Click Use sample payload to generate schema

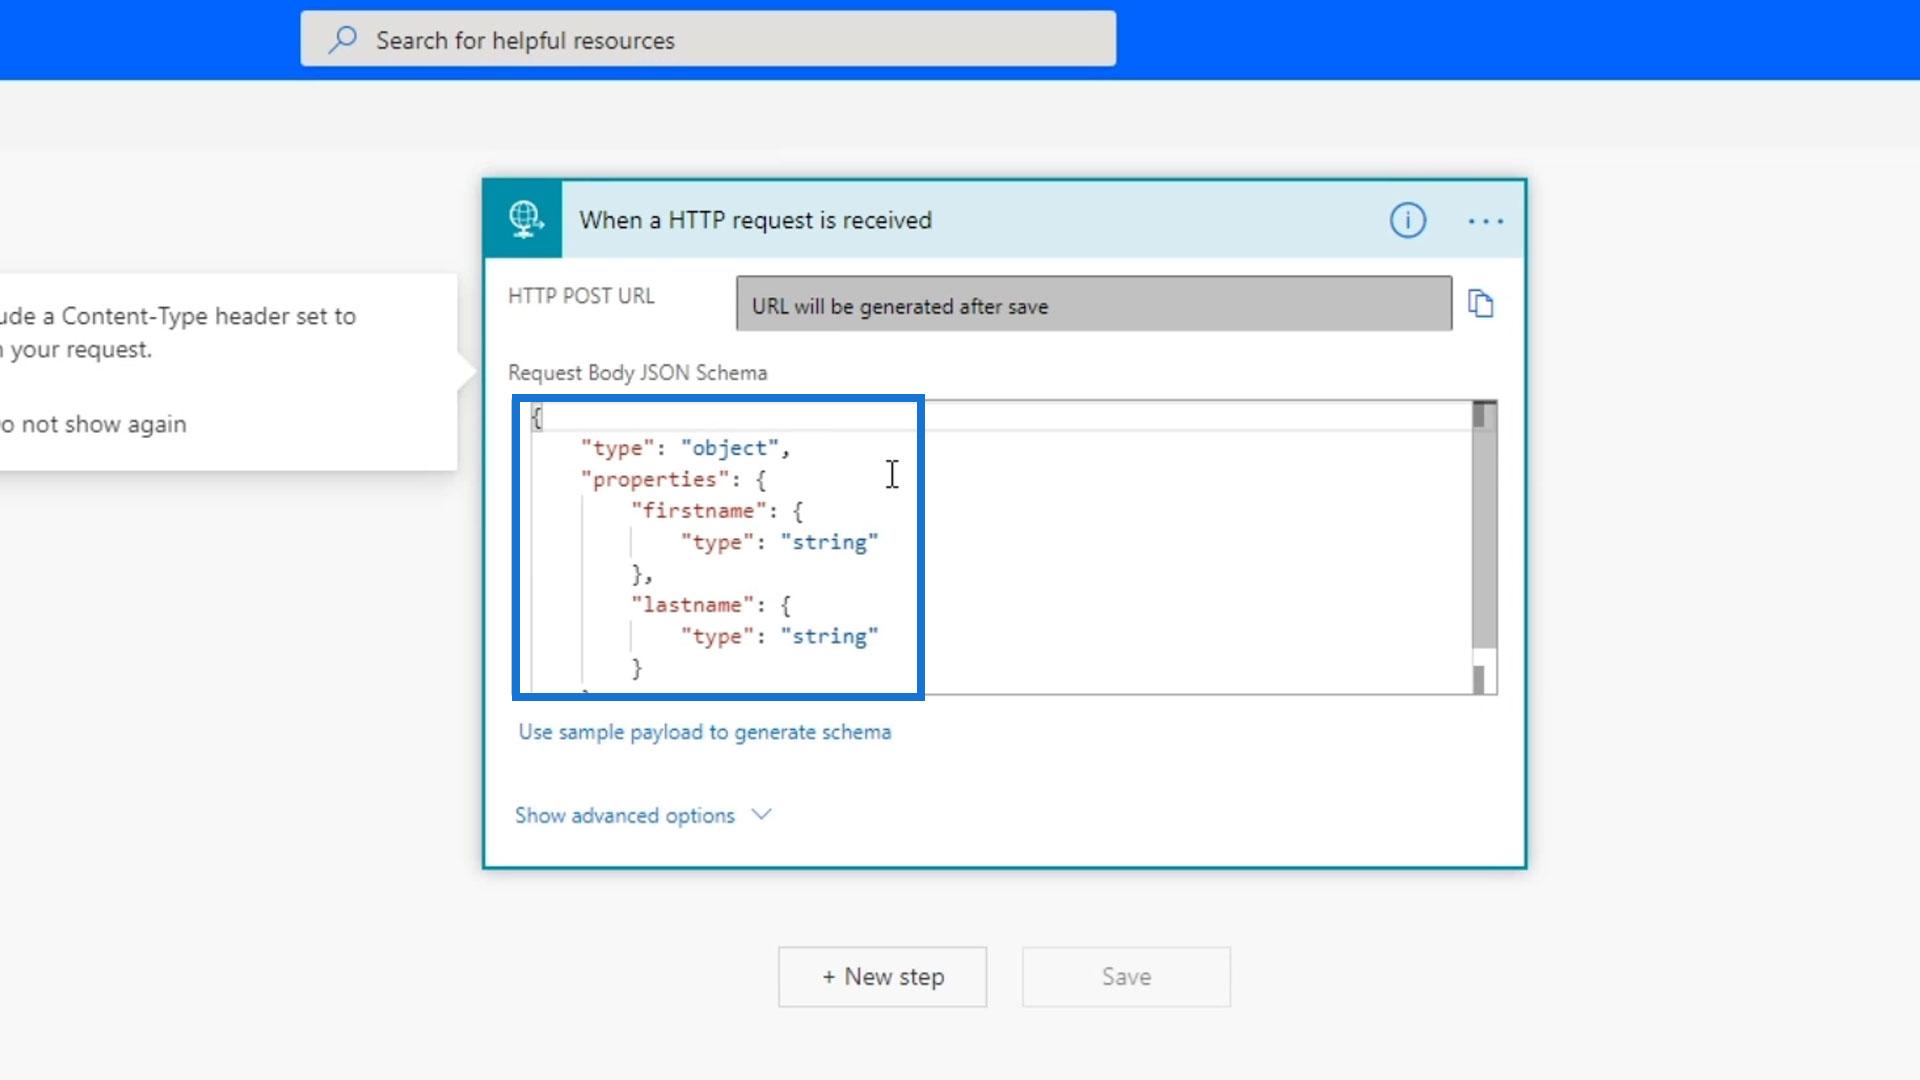(x=704, y=732)
